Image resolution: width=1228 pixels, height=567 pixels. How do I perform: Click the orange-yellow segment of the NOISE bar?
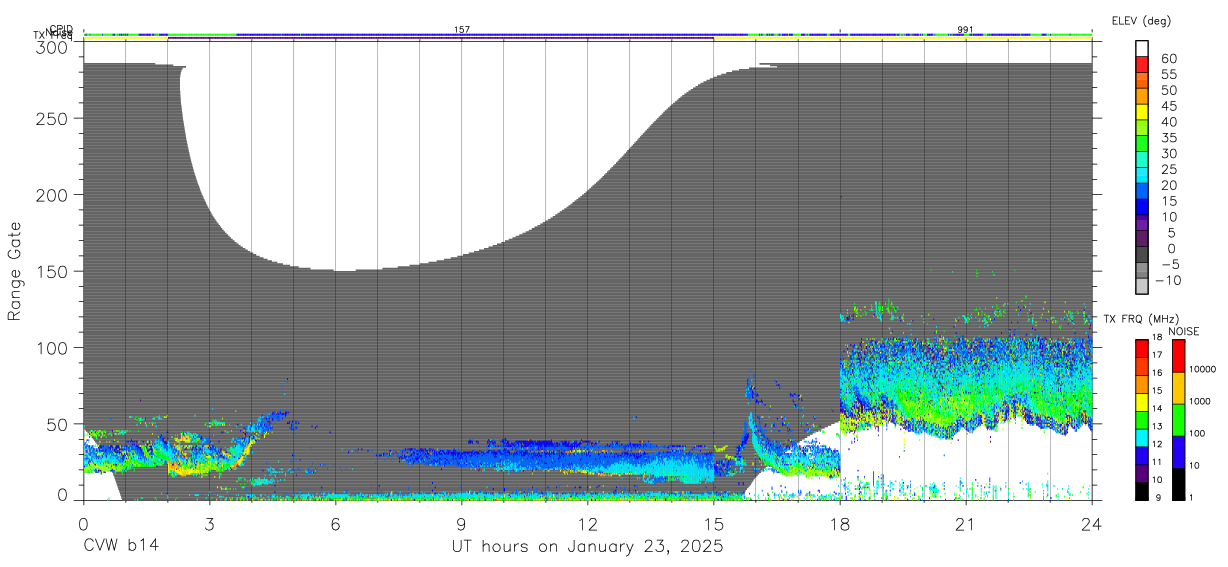tap(1178, 388)
